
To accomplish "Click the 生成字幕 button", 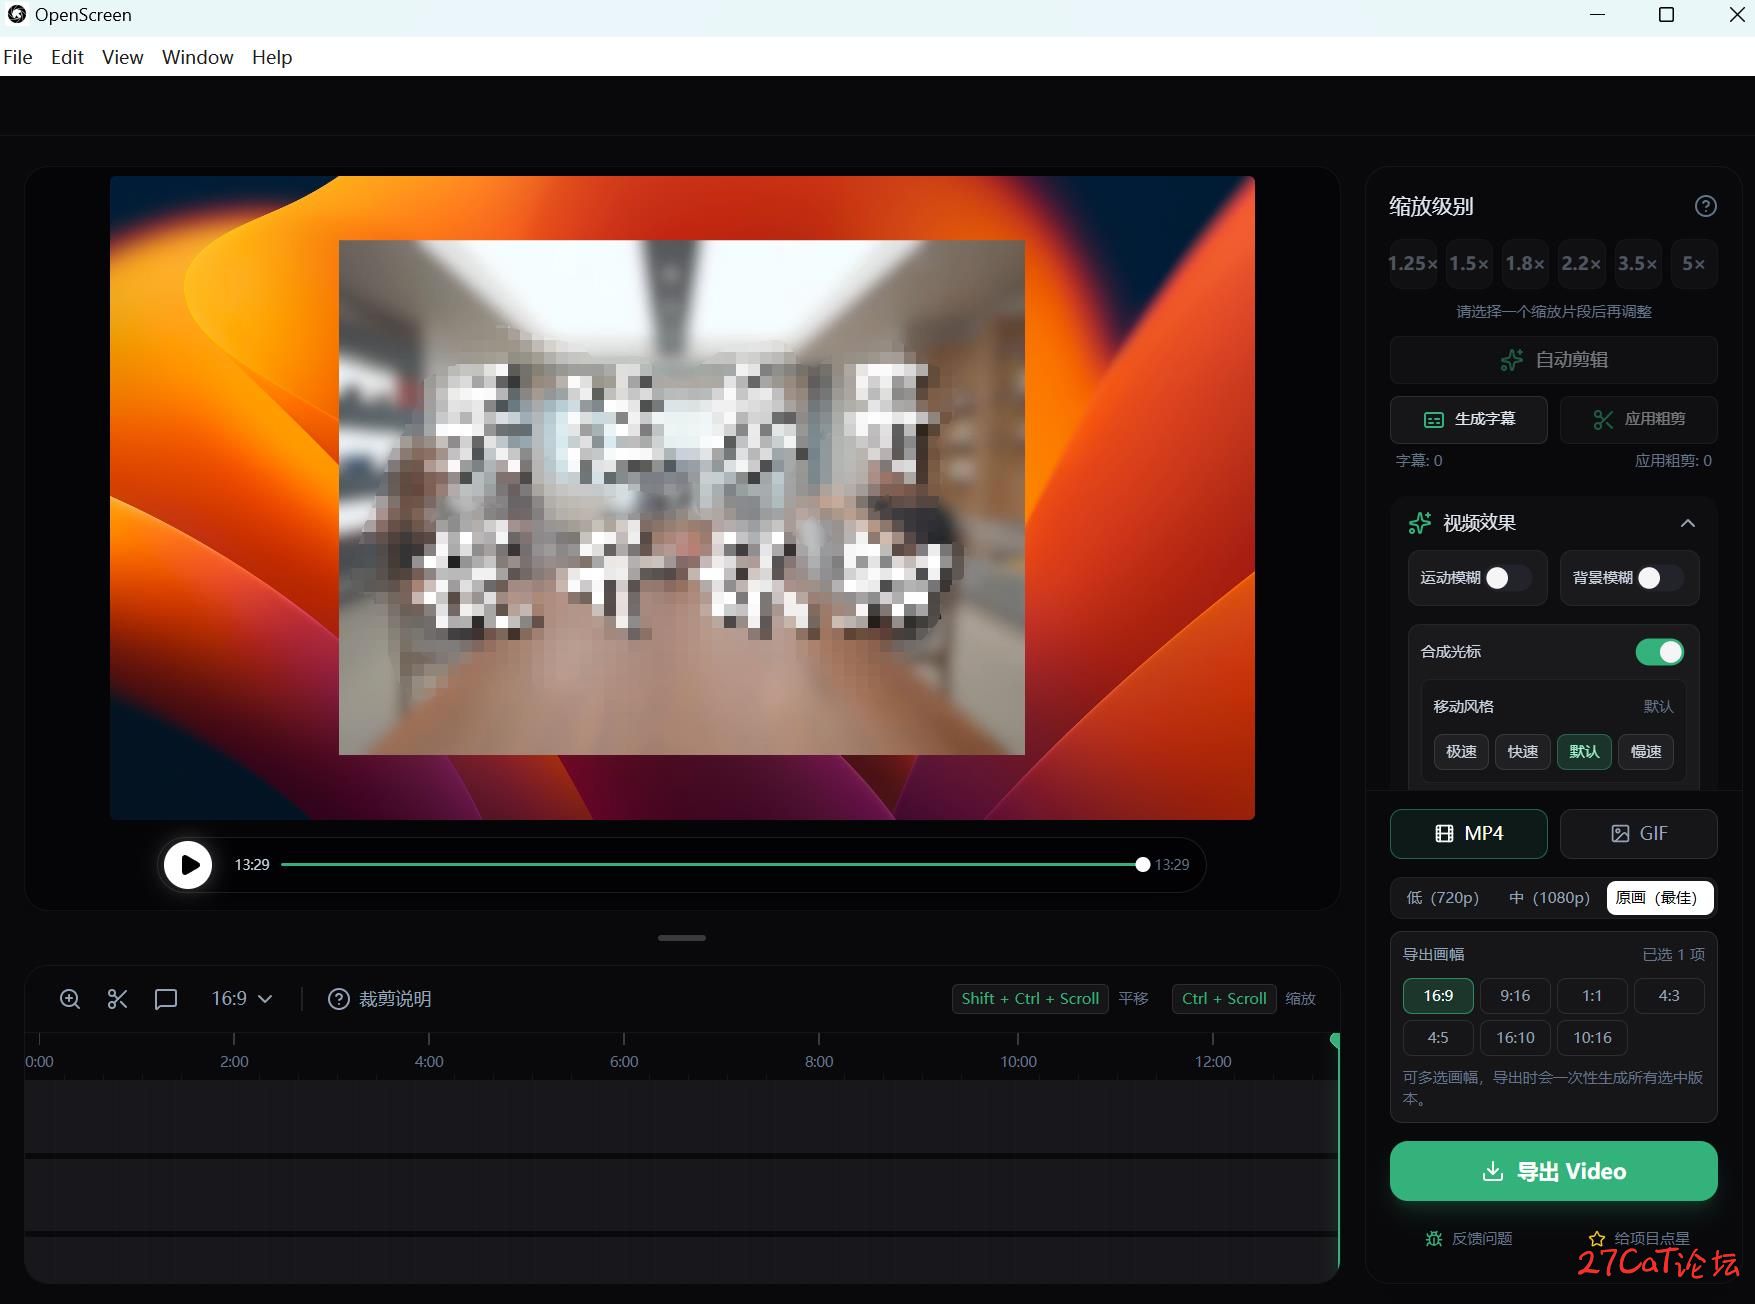I will coord(1468,419).
